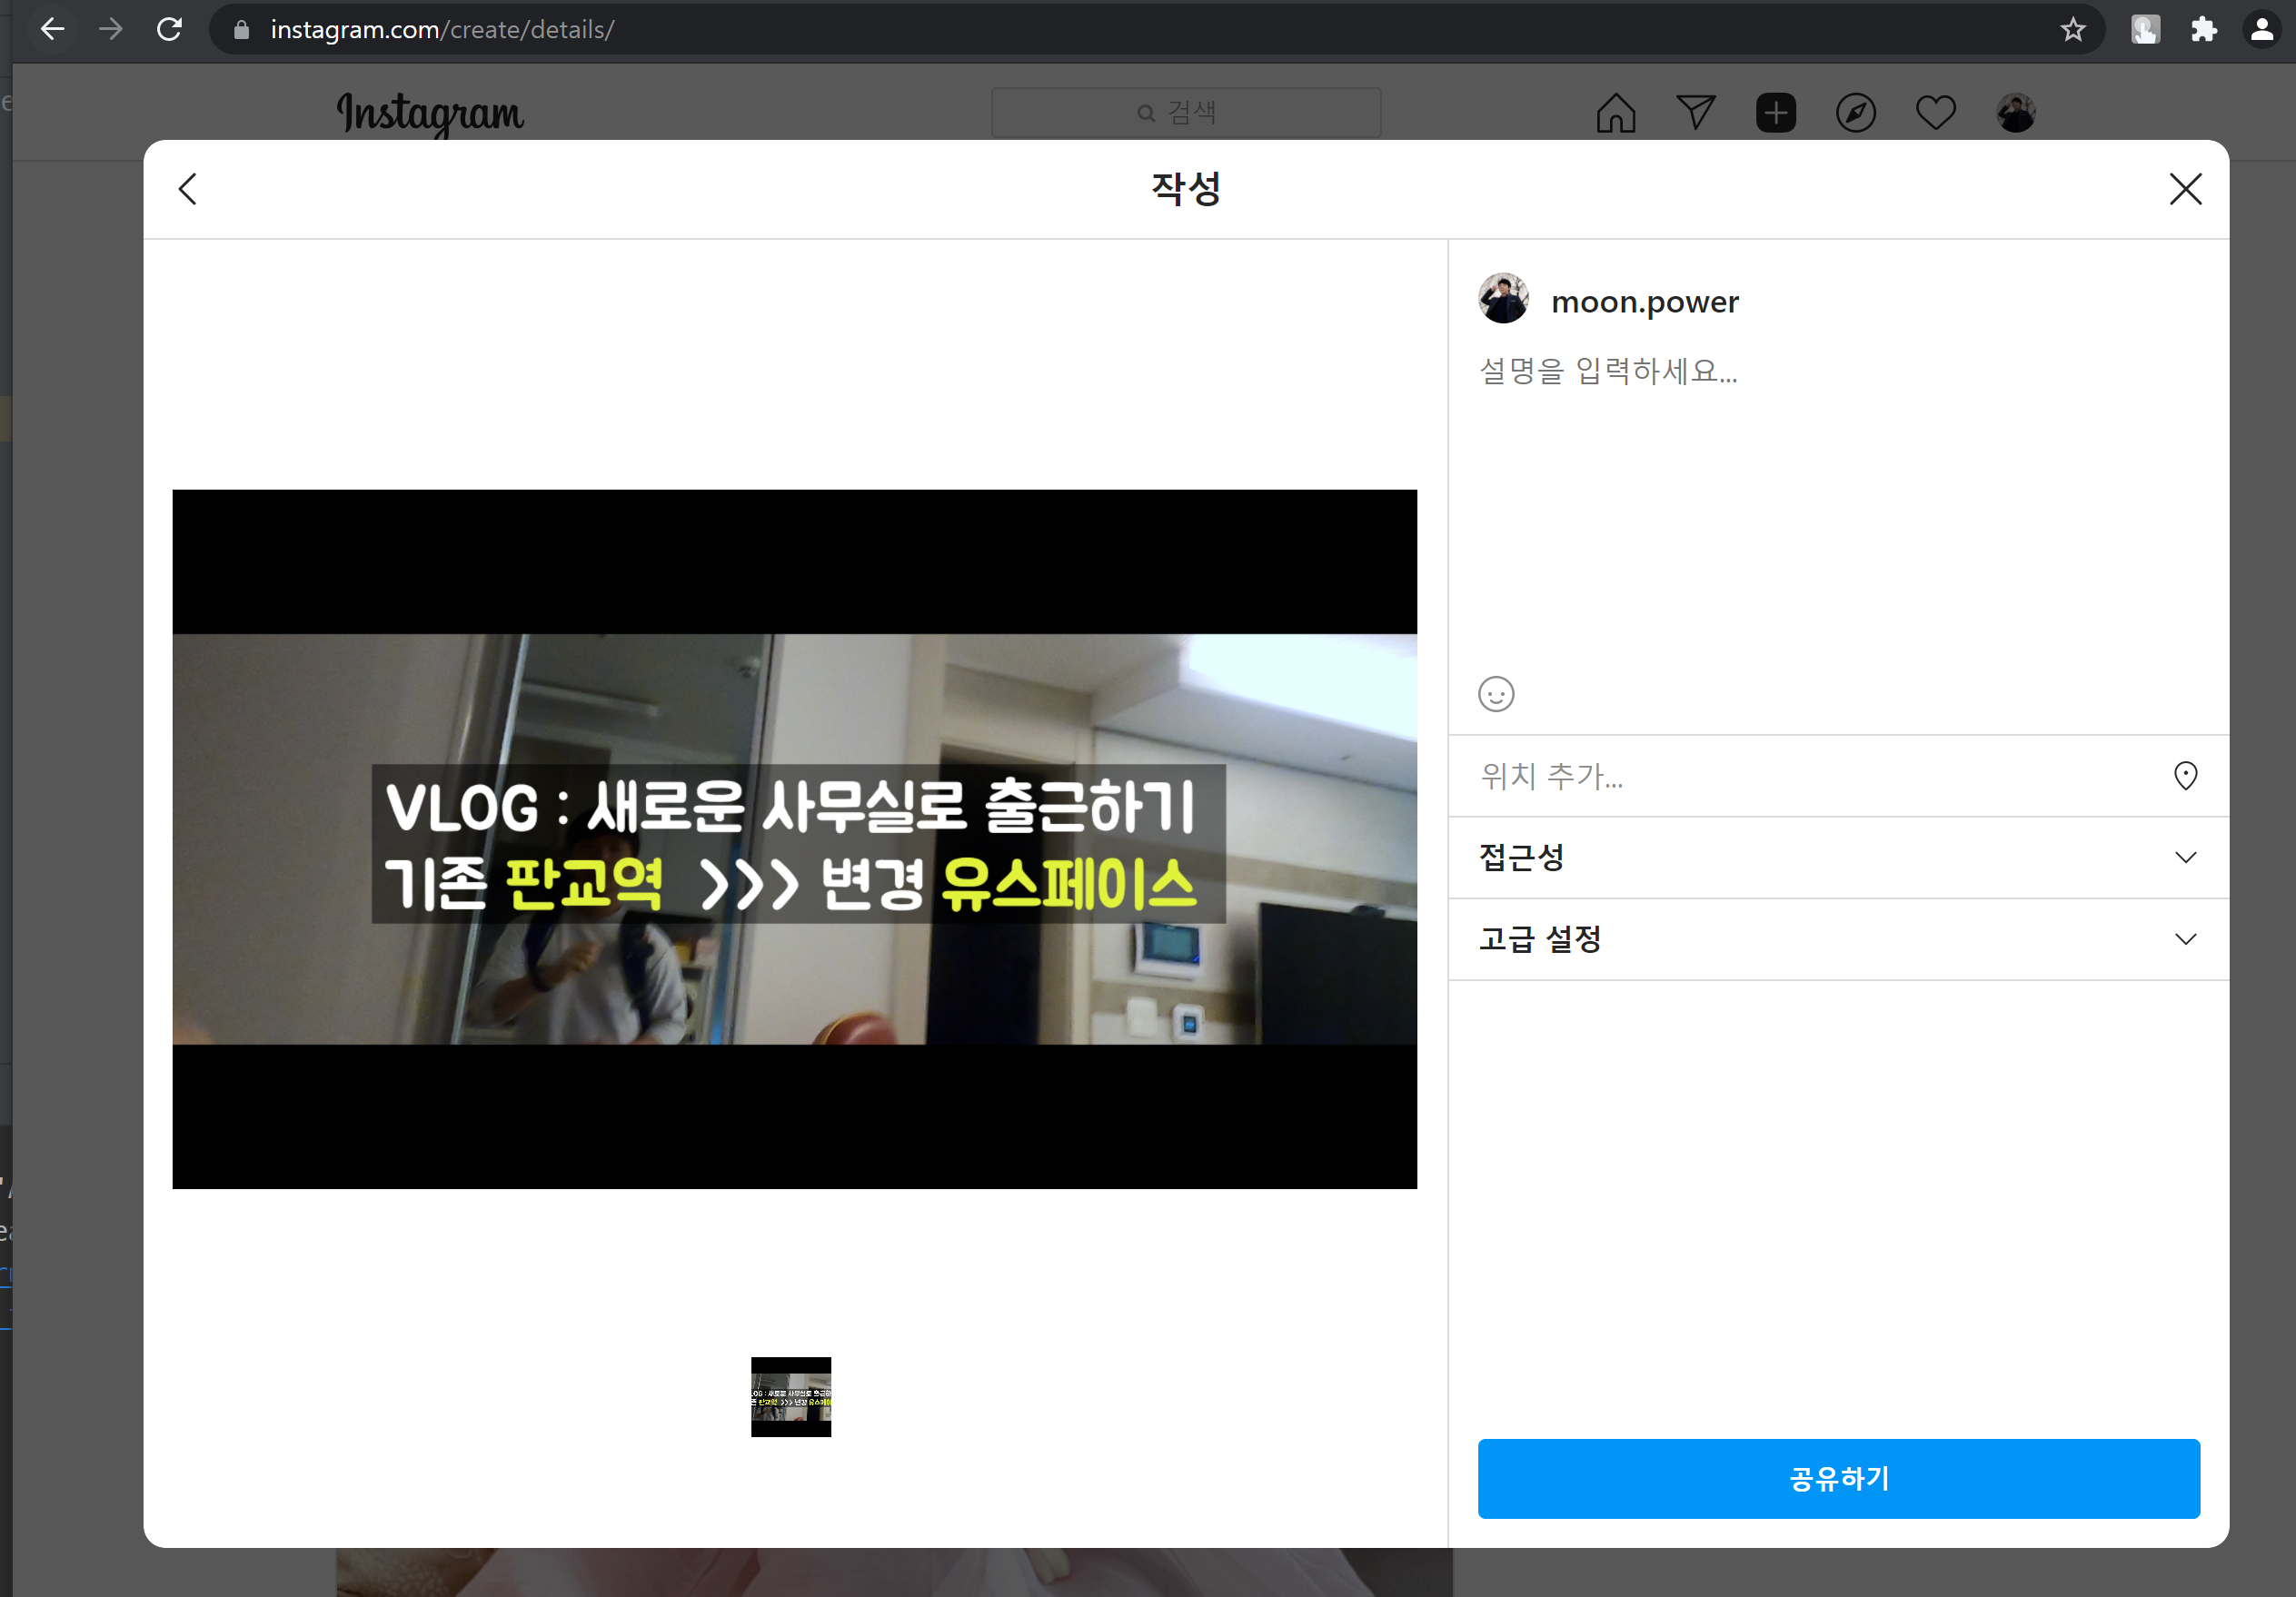Click the back arrow in the 작성 dialog
This screenshot has height=1597, width=2296.
coord(188,189)
